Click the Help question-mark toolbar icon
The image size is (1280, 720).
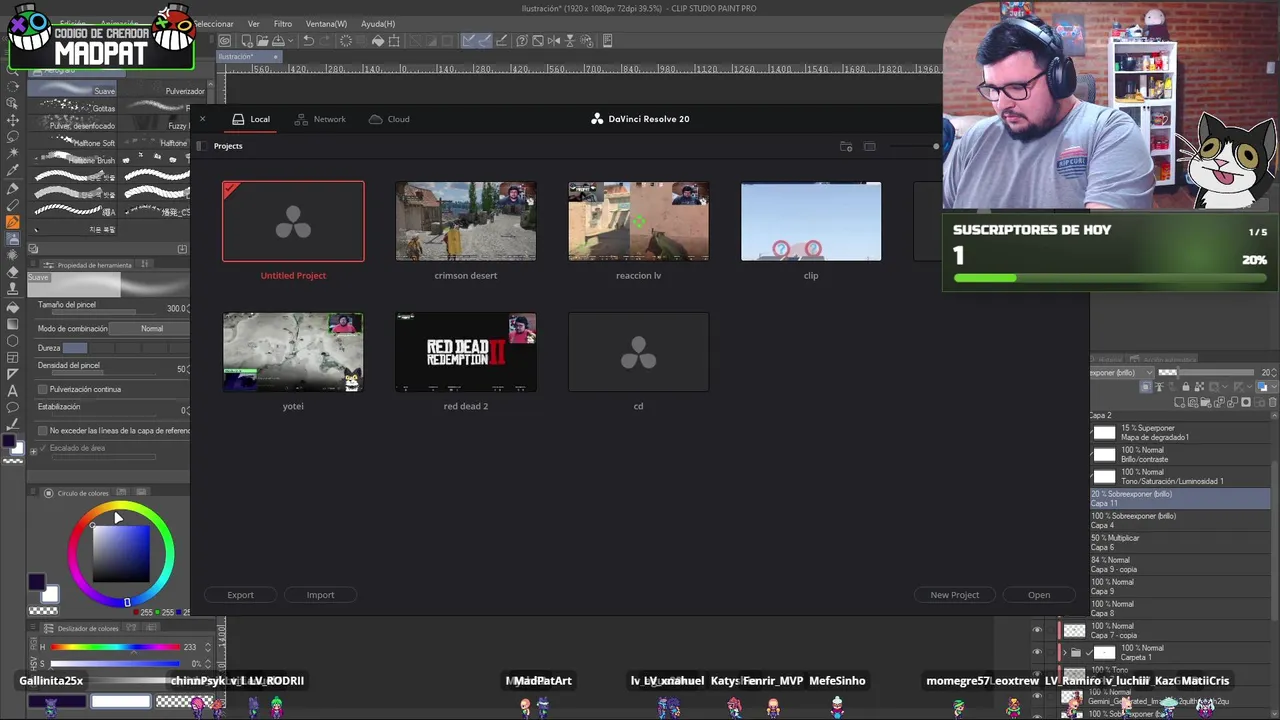coord(522,41)
